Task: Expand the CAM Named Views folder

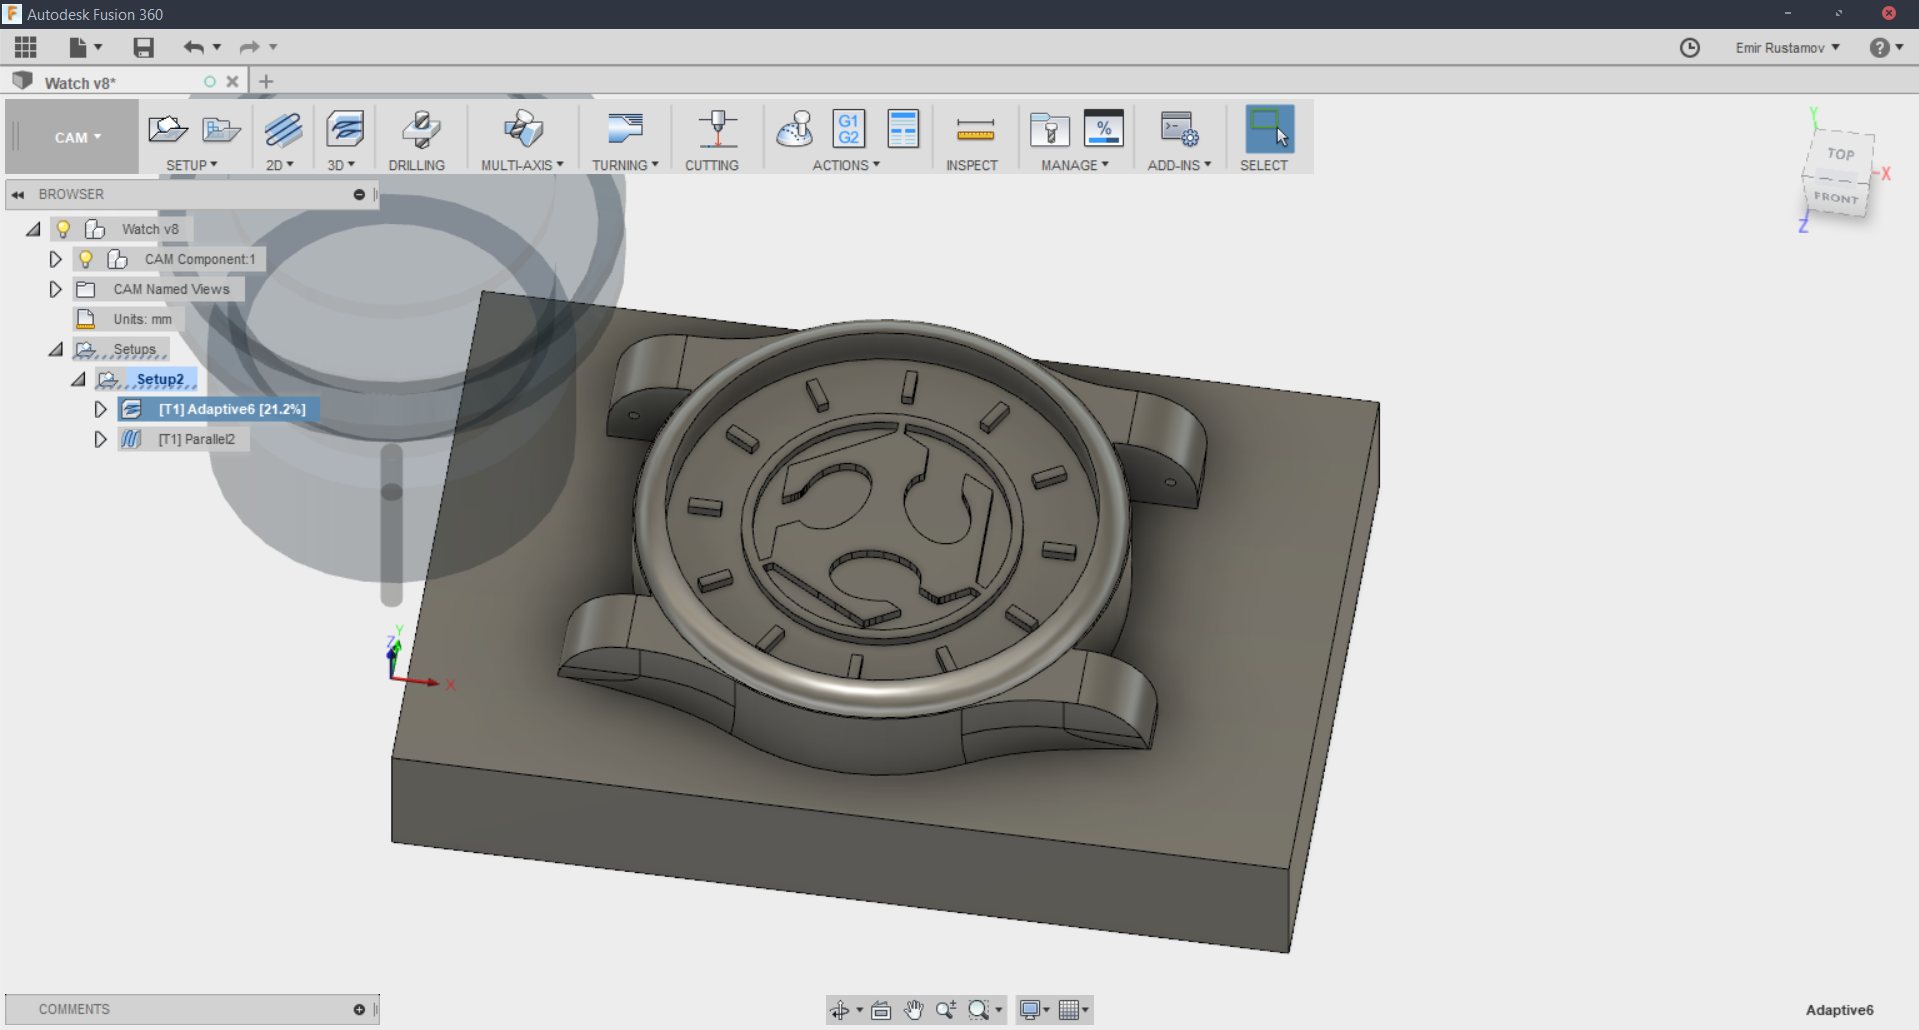Action: pyautogui.click(x=56, y=289)
